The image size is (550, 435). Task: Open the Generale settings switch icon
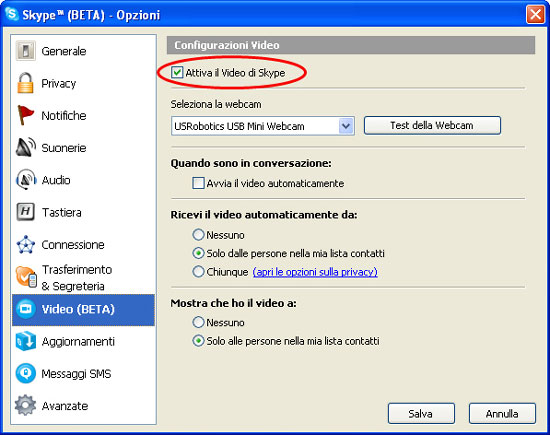click(x=26, y=51)
